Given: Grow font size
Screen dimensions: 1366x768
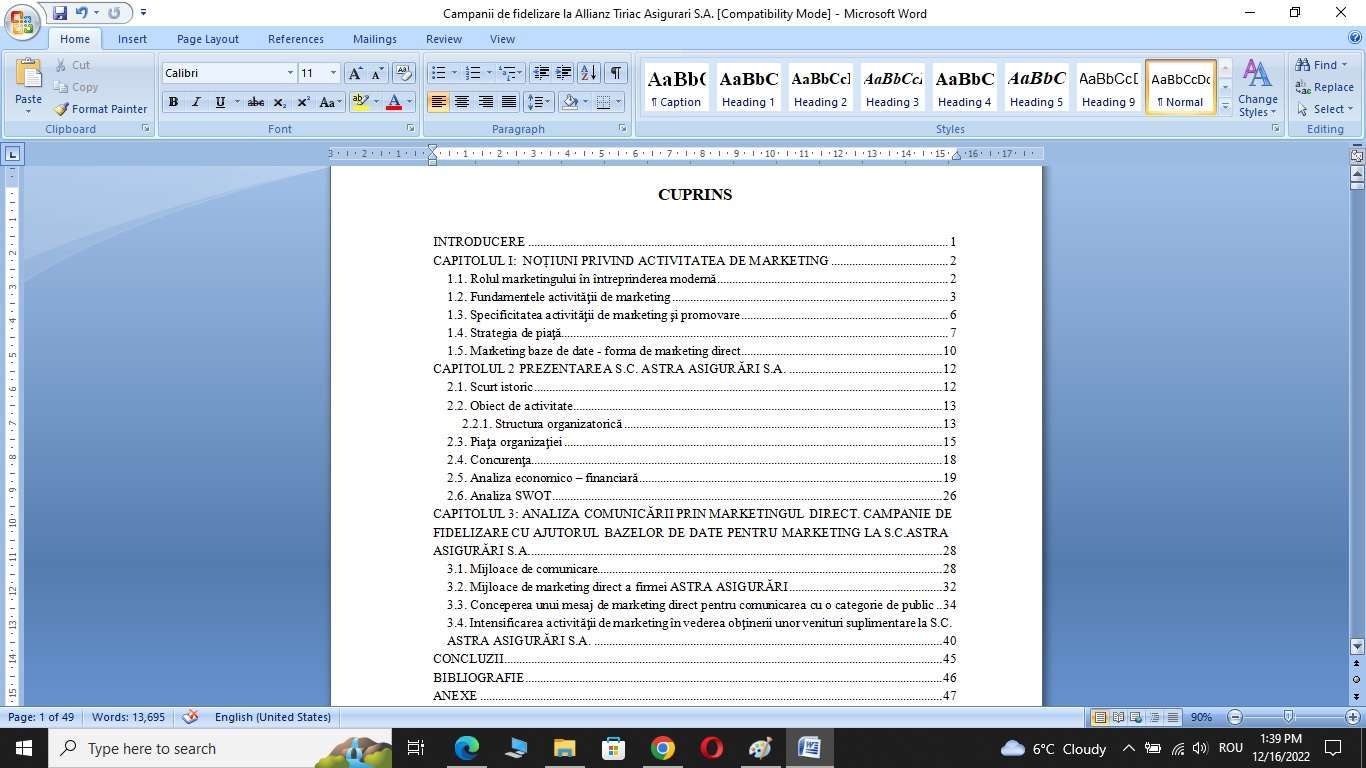Looking at the screenshot, I should [x=355, y=73].
